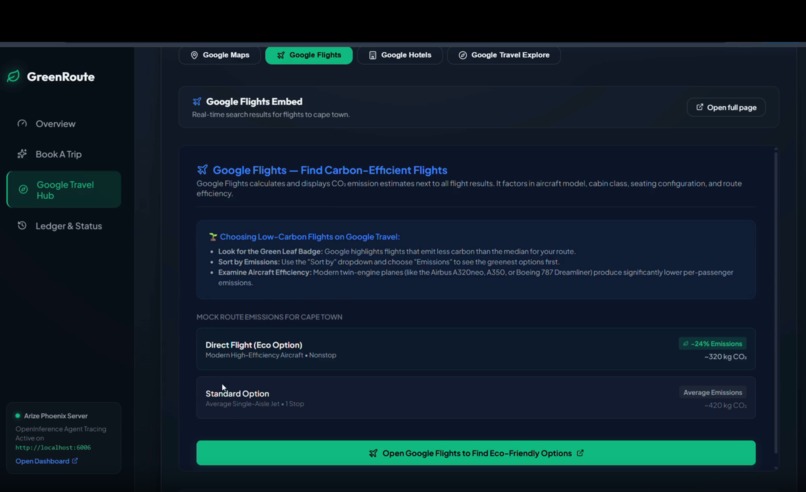806x492 pixels.
Task: Click the Look for the Green Leaf Badge bullet
Action: pos(396,251)
